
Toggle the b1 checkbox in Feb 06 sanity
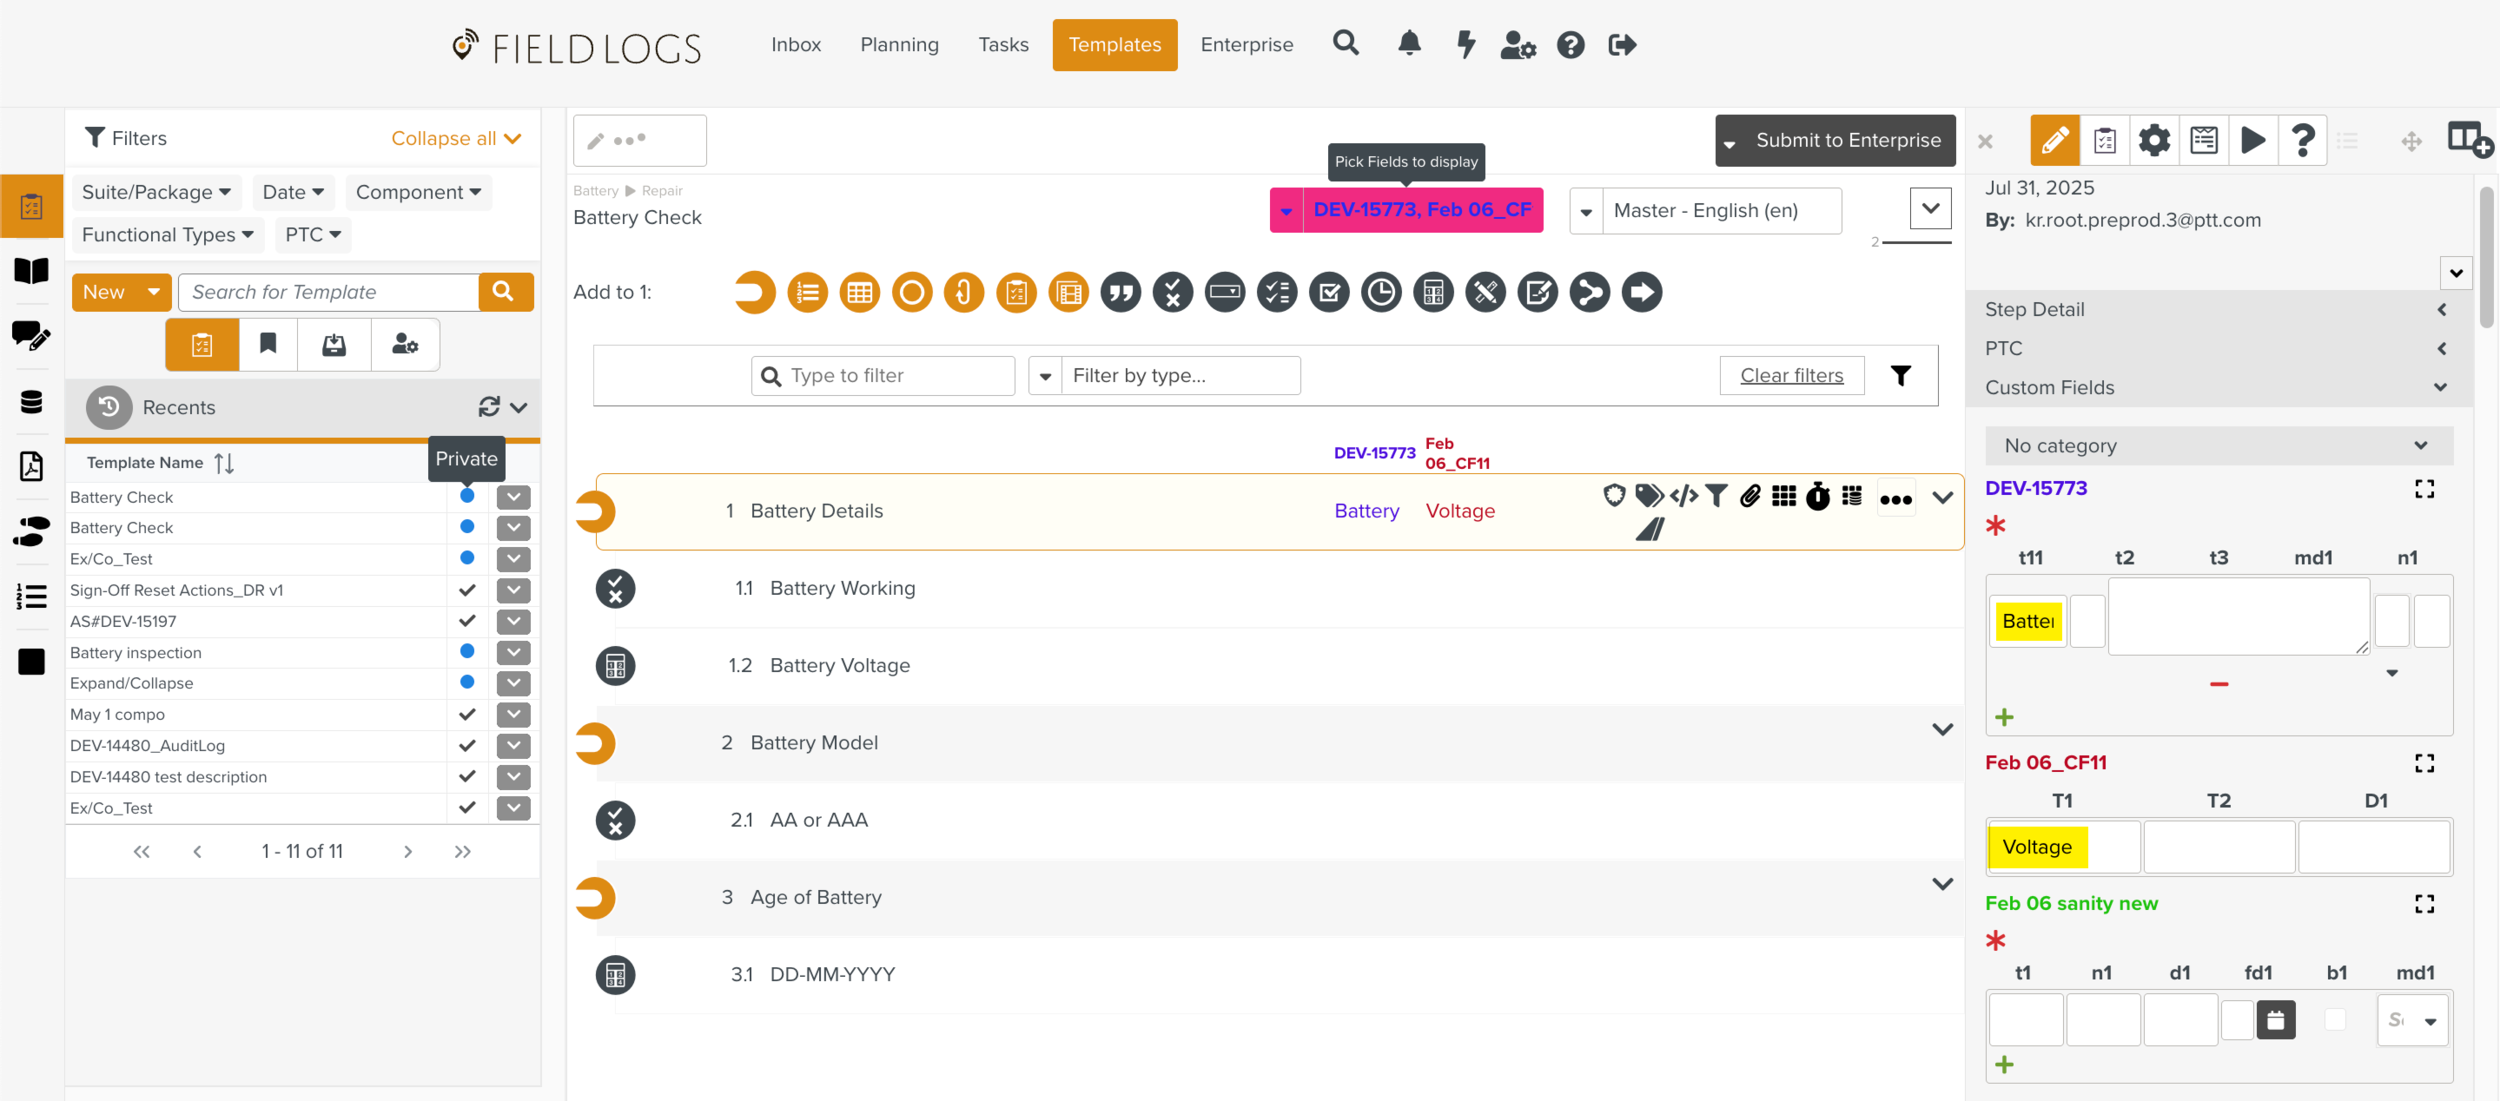tap(2335, 1020)
